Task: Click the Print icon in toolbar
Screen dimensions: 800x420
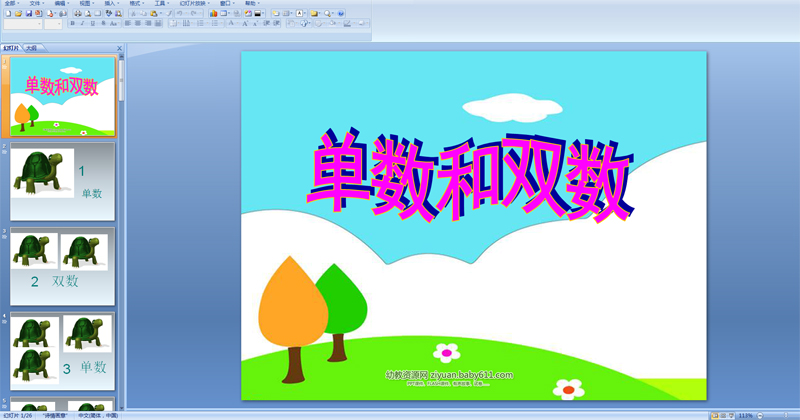Action: pos(78,13)
